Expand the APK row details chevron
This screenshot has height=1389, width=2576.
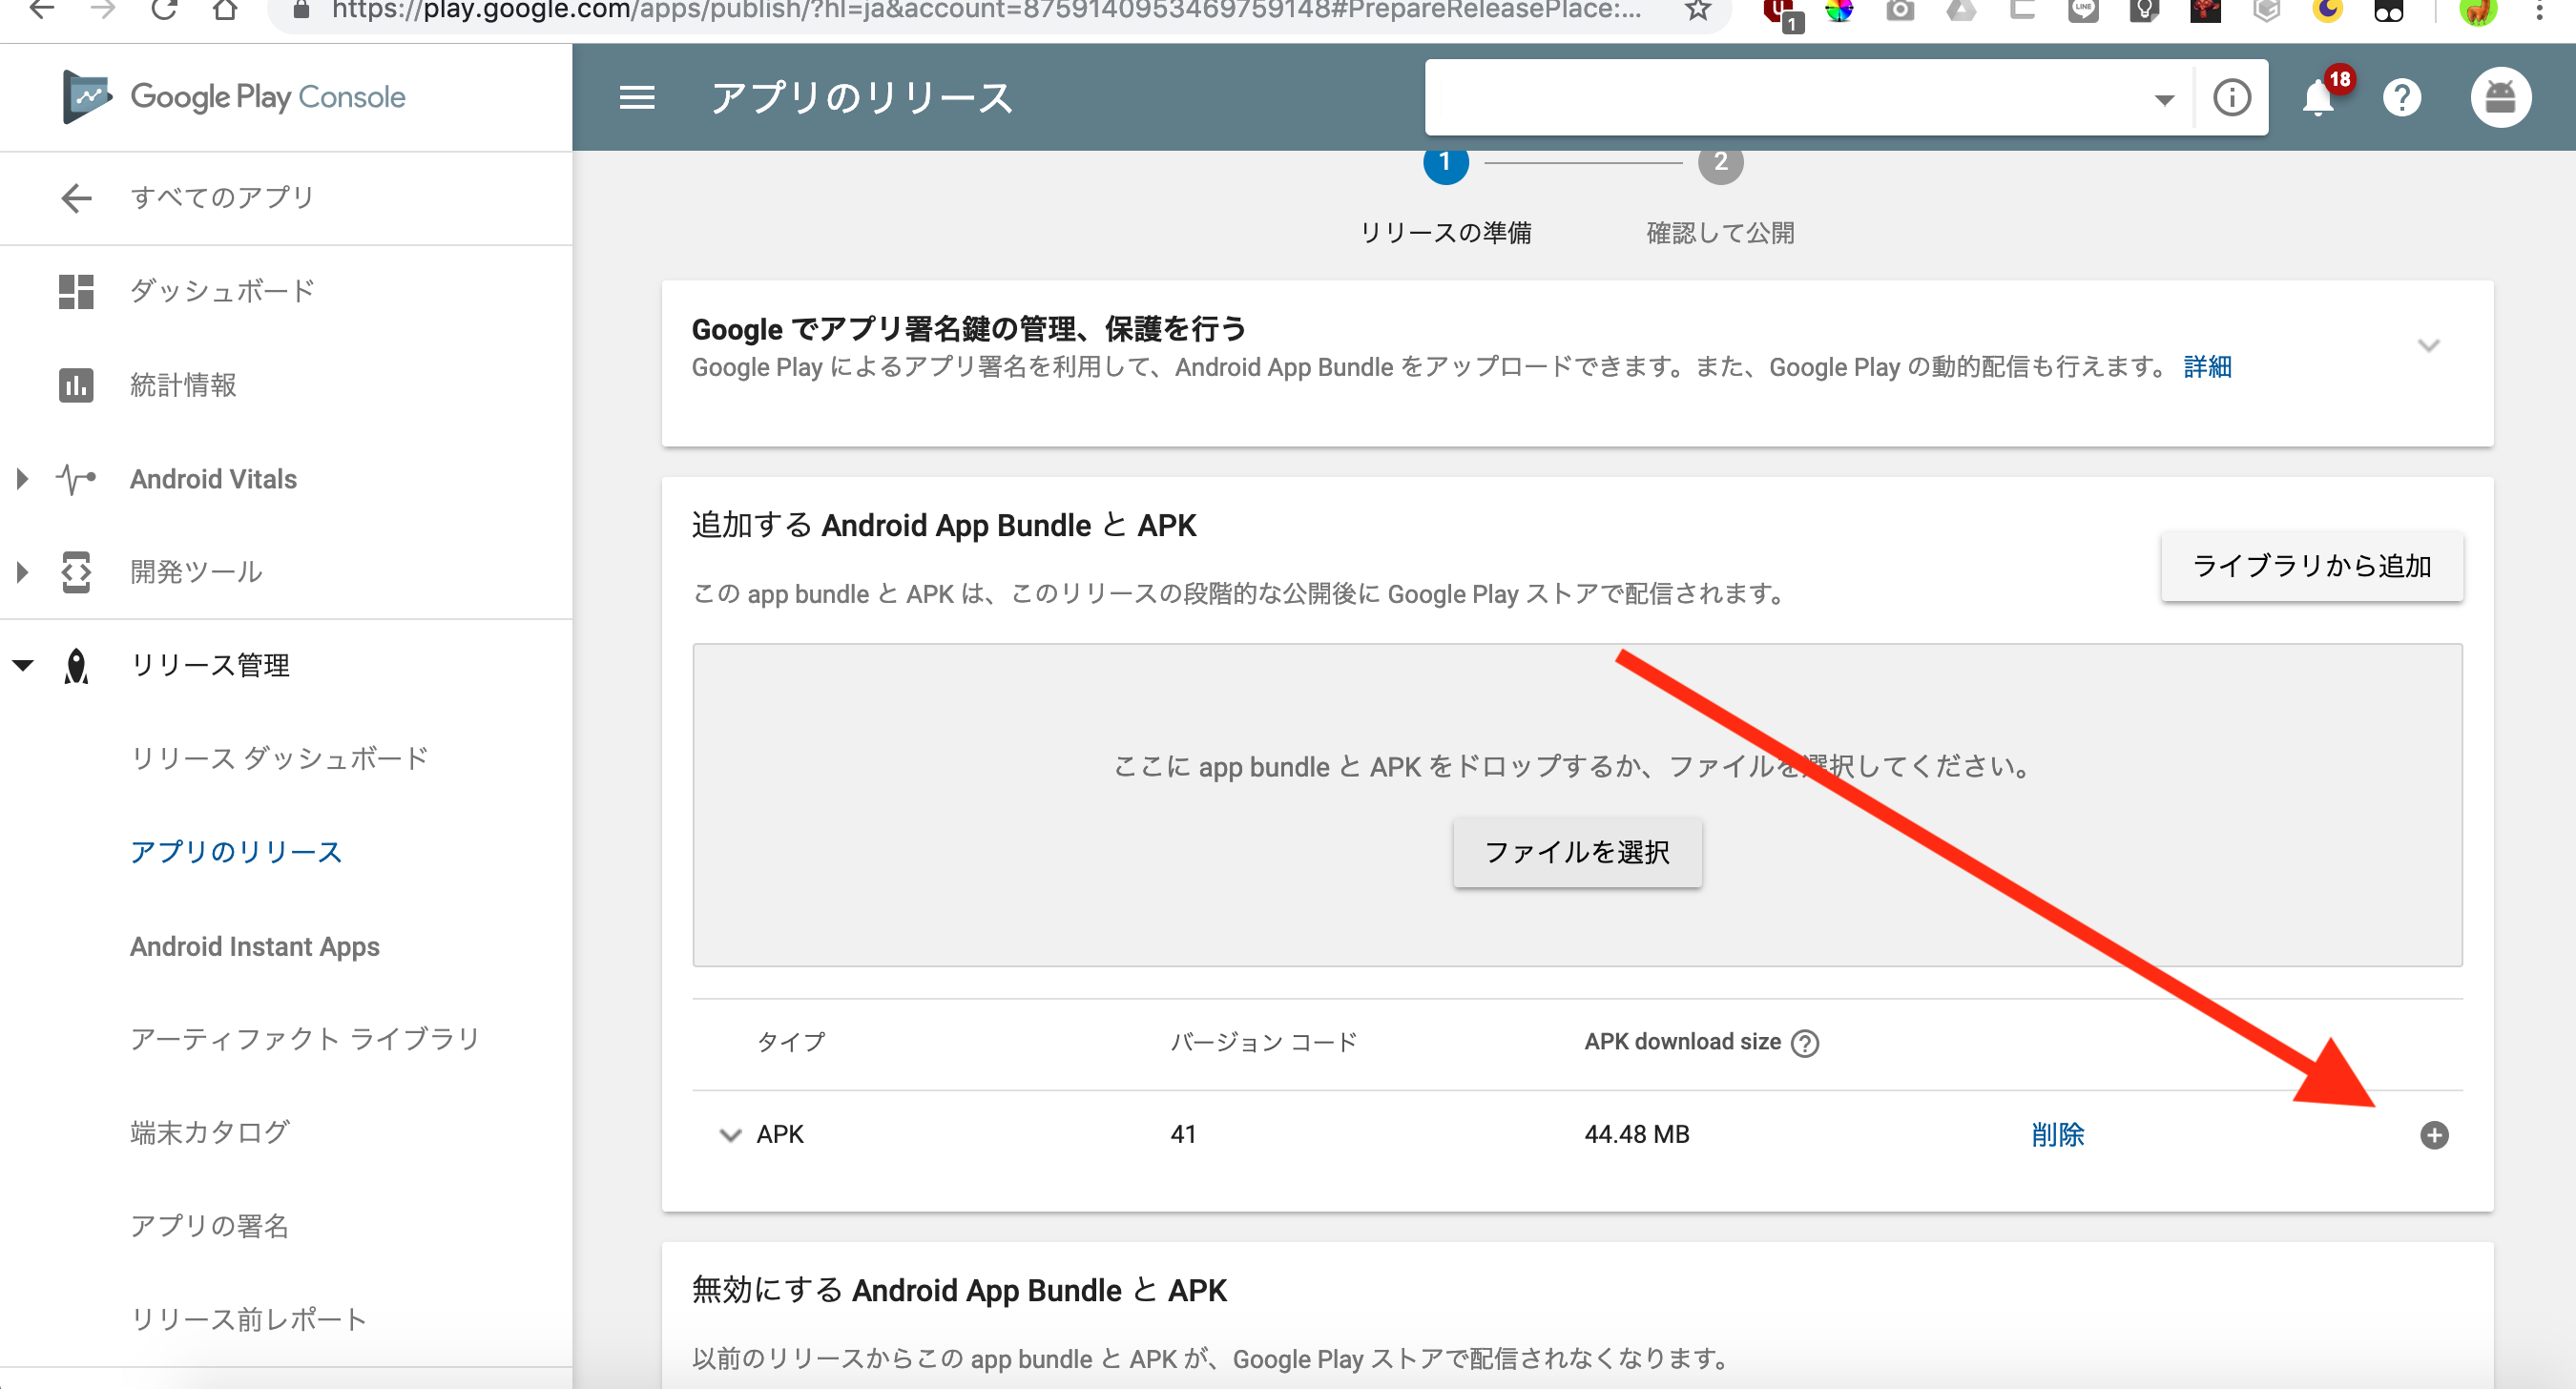[728, 1135]
